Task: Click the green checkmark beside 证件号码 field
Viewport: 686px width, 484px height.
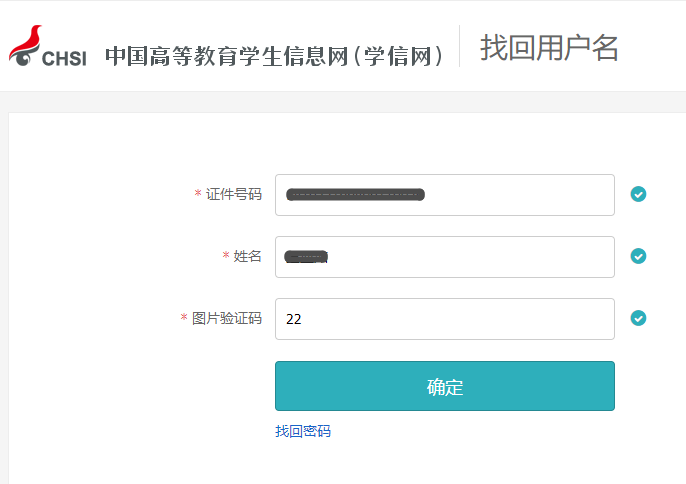Action: pos(638,194)
